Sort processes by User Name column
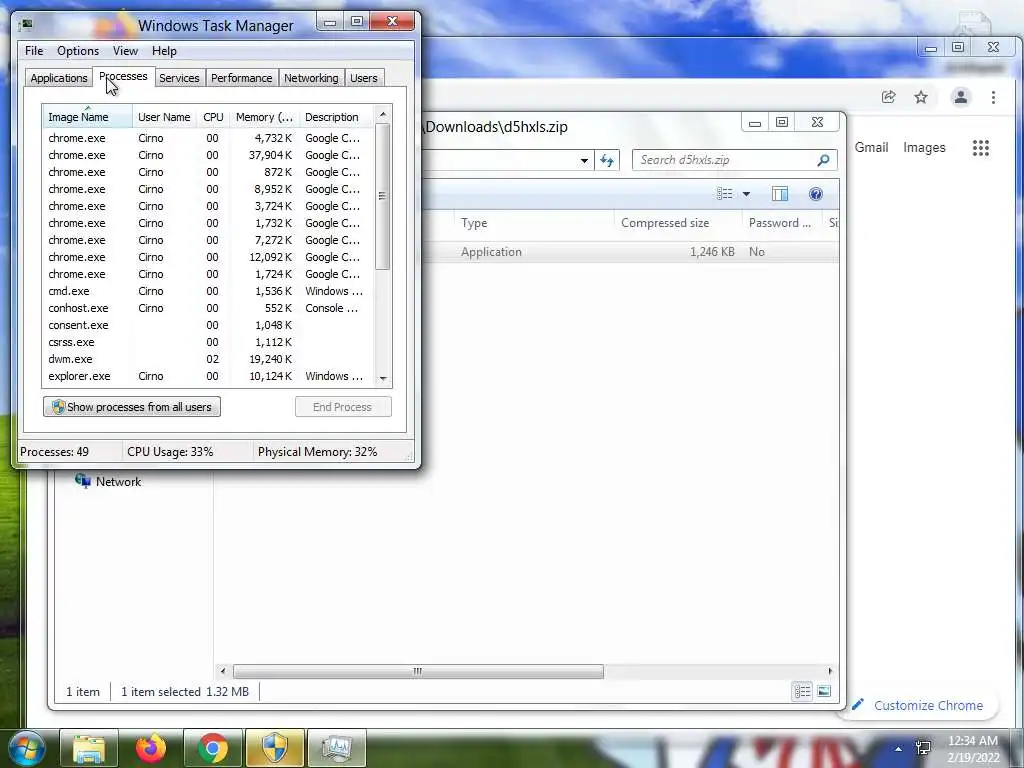The width and height of the screenshot is (1024, 768). tap(164, 117)
